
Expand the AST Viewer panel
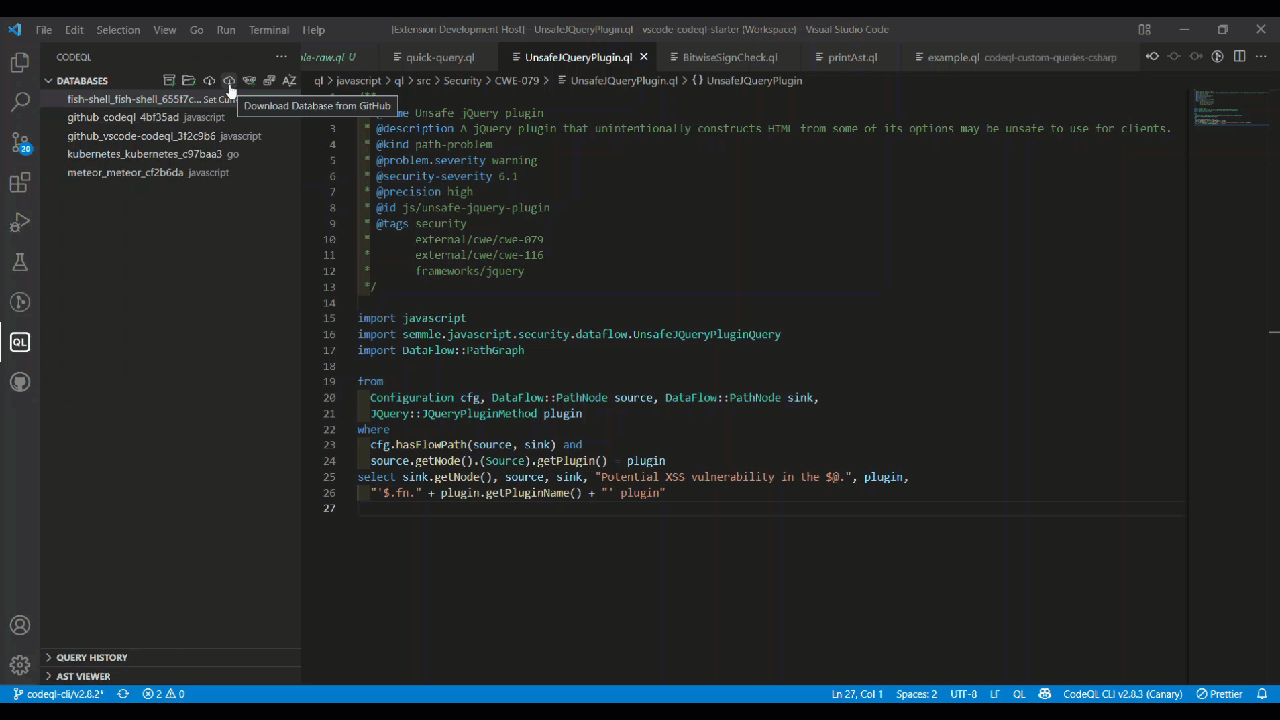[x=83, y=676]
